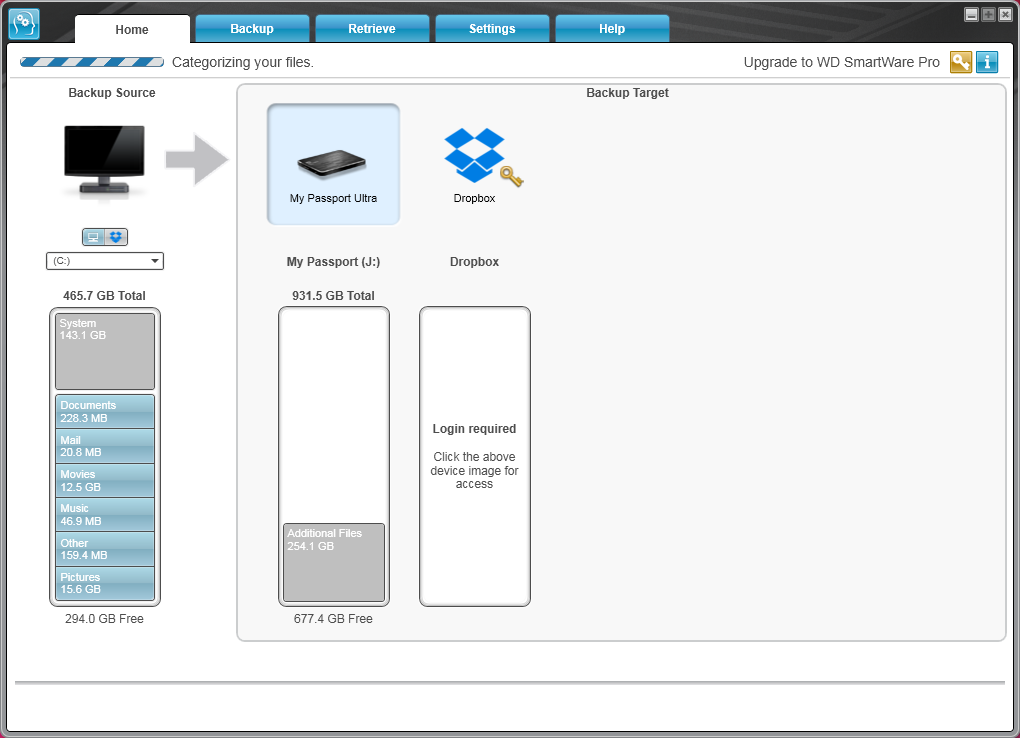Select the Mail 20.8 MB category

[x=105, y=446]
